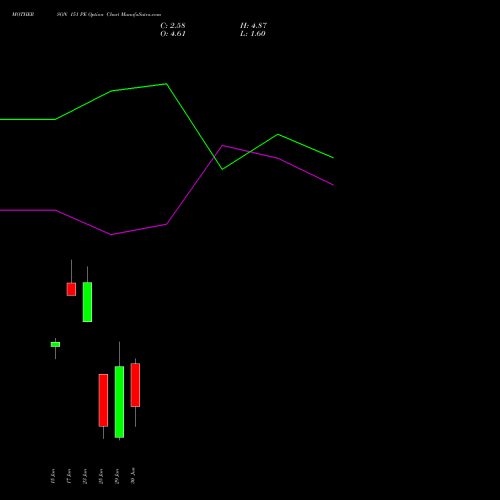
Task: Click the close value C: 2.58
Action: click(173, 26)
